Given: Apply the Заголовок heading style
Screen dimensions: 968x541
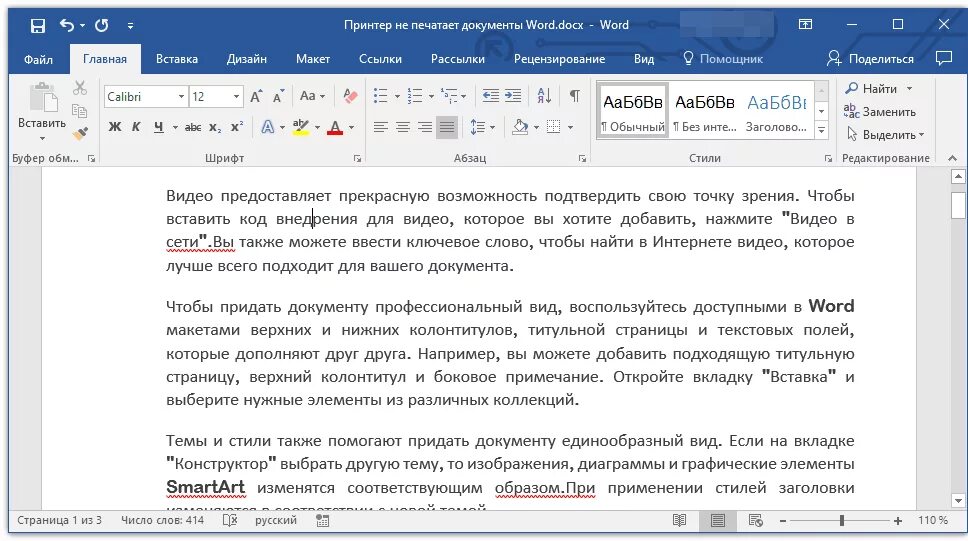Looking at the screenshot, I should point(777,111).
